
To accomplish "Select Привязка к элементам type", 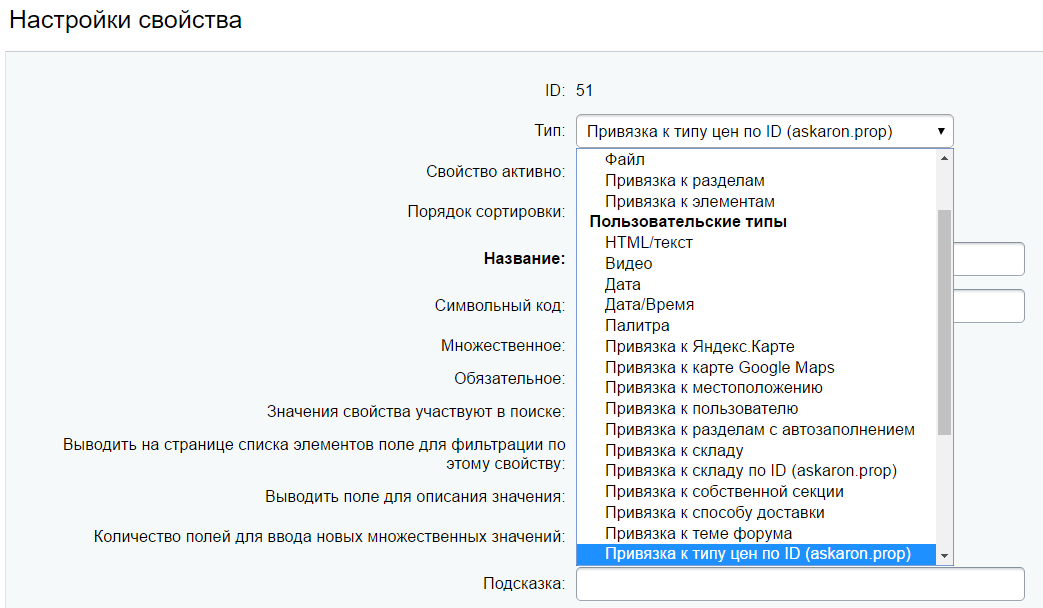I will point(689,202).
